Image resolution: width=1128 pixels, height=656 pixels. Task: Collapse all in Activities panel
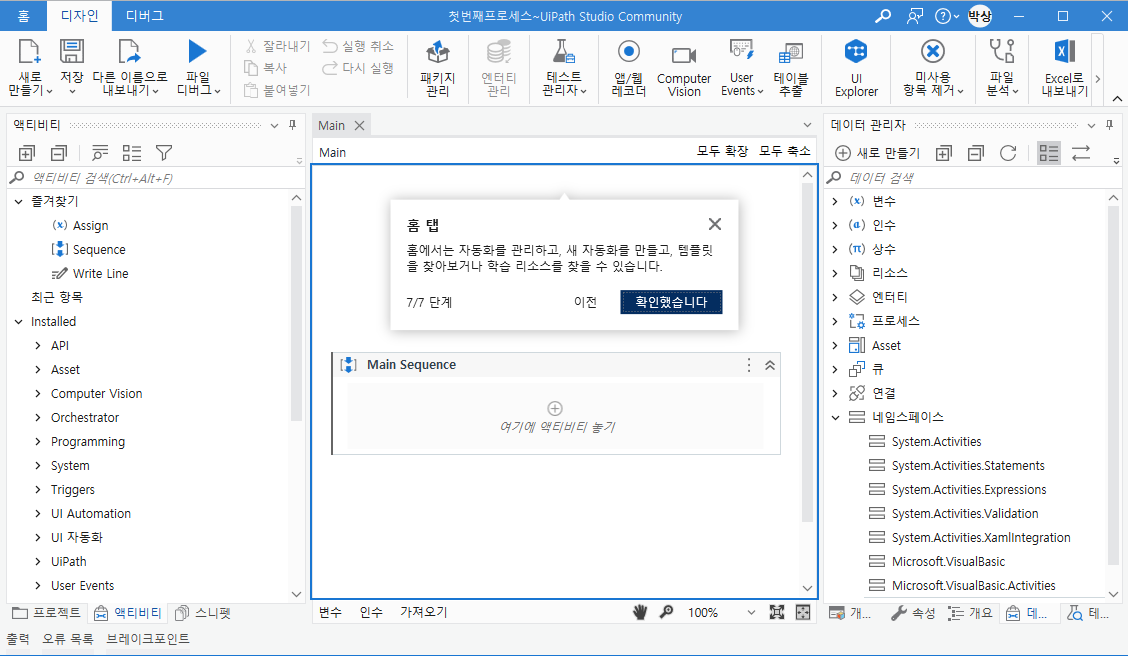pos(59,152)
